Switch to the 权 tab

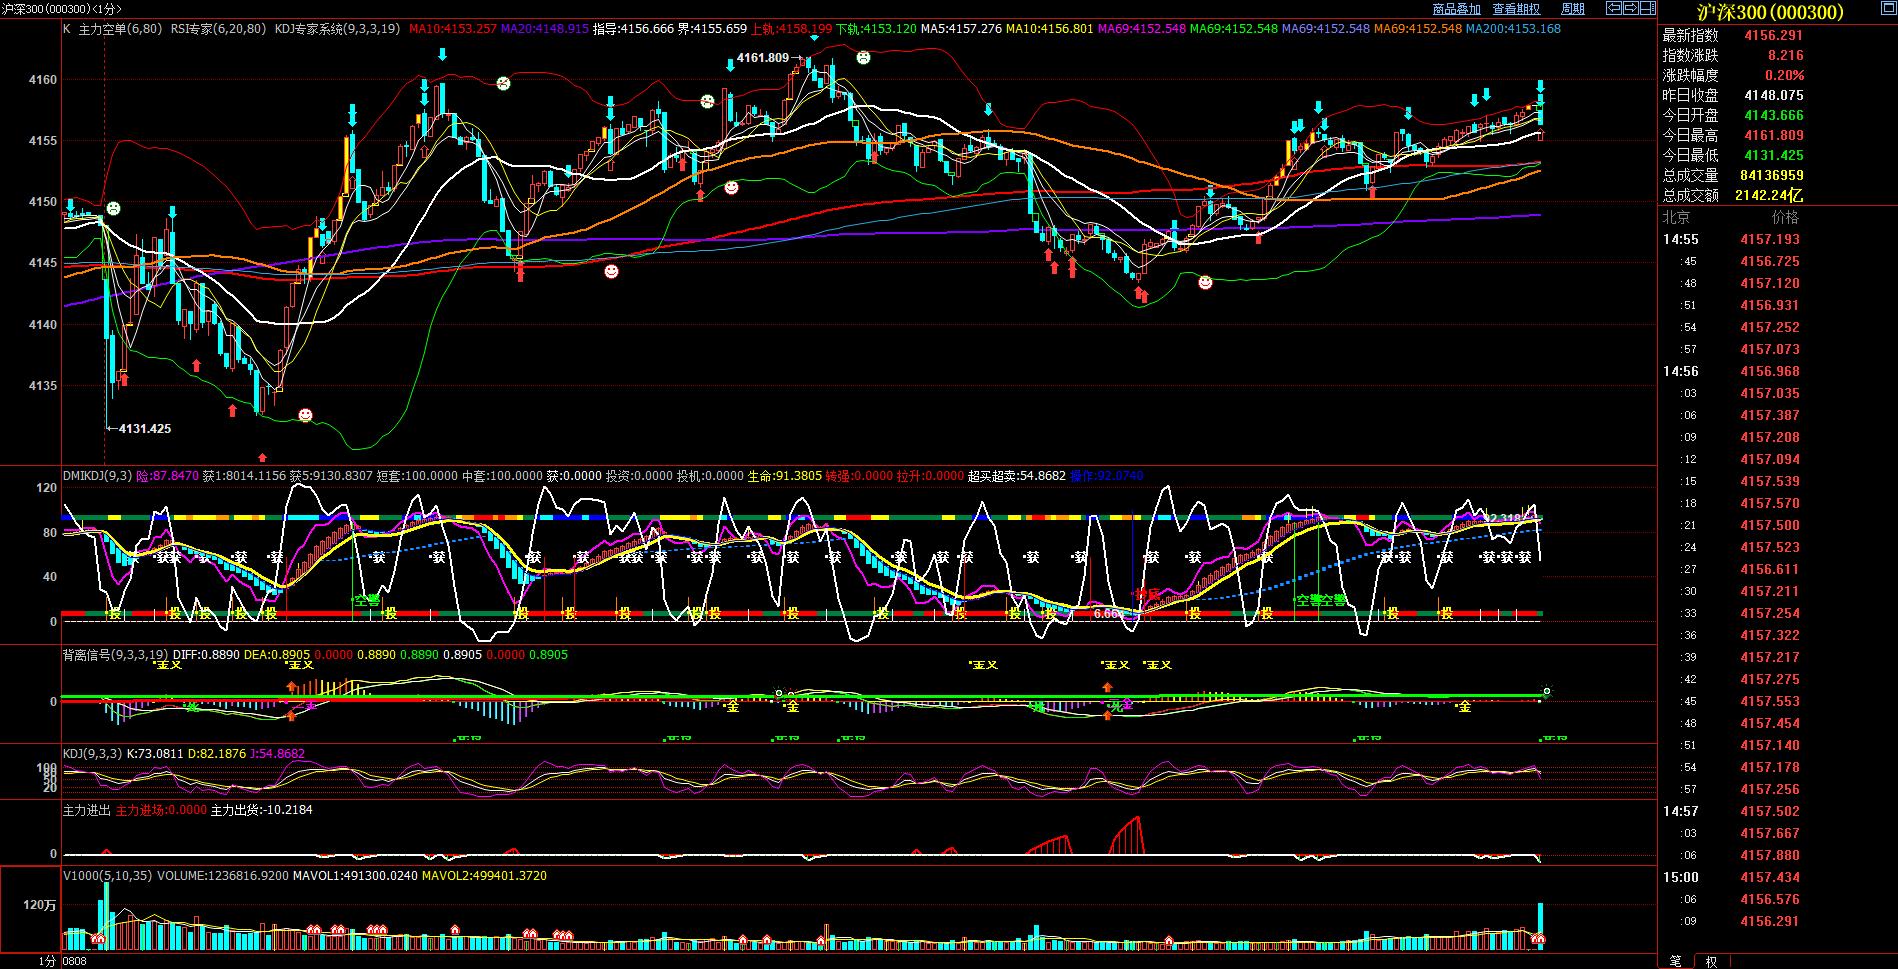[x=1711, y=961]
